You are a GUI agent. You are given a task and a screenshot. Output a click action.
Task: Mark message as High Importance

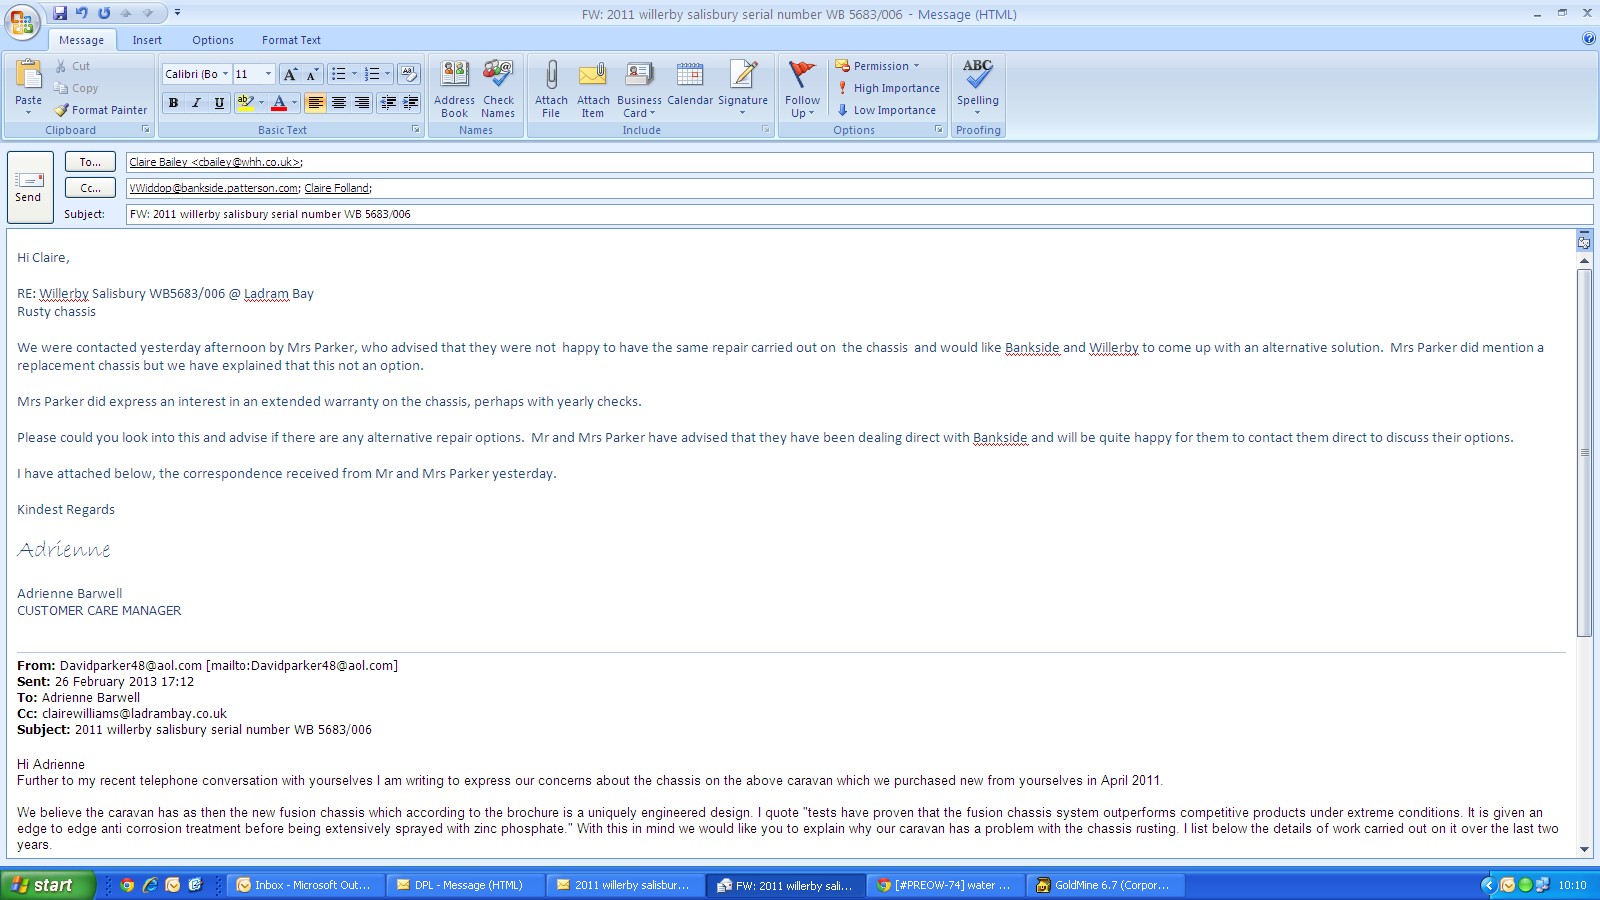[888, 88]
